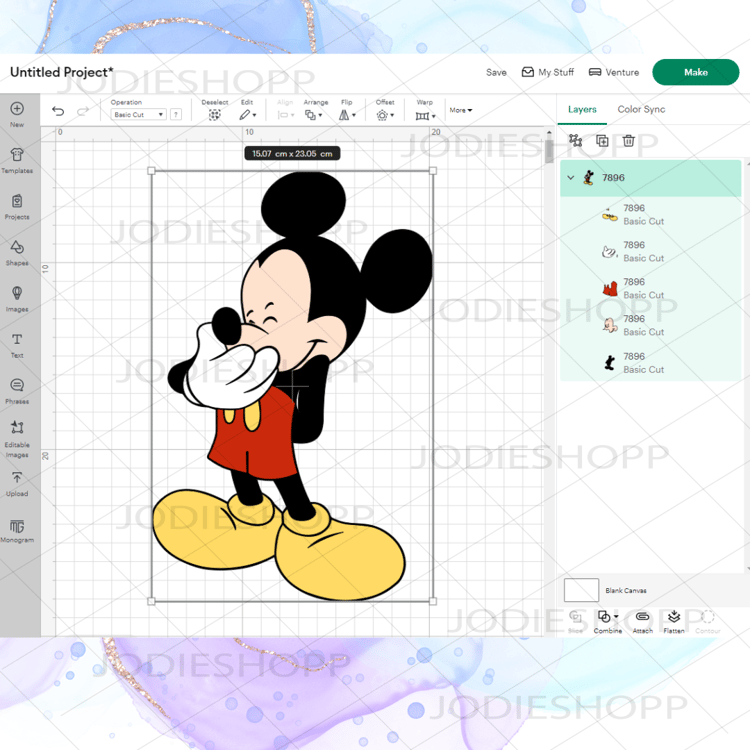
Task: Deselect the current selection
Action: coord(215,110)
